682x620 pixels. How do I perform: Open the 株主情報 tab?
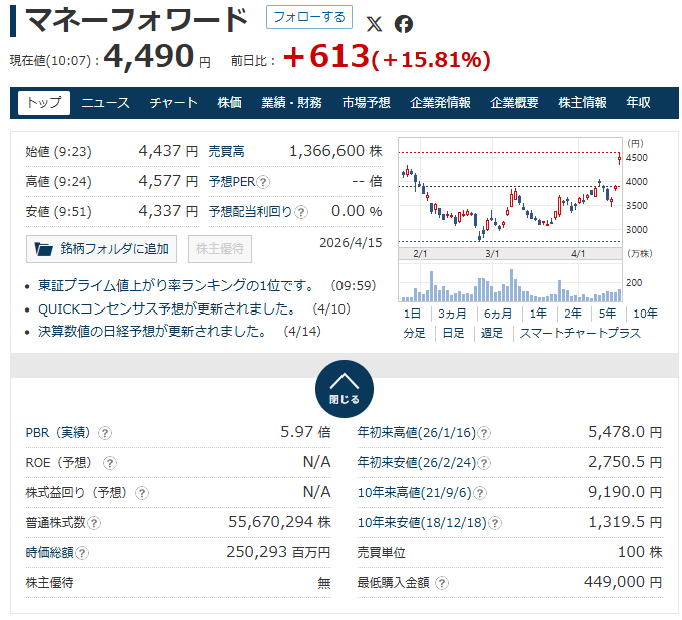(x=582, y=103)
